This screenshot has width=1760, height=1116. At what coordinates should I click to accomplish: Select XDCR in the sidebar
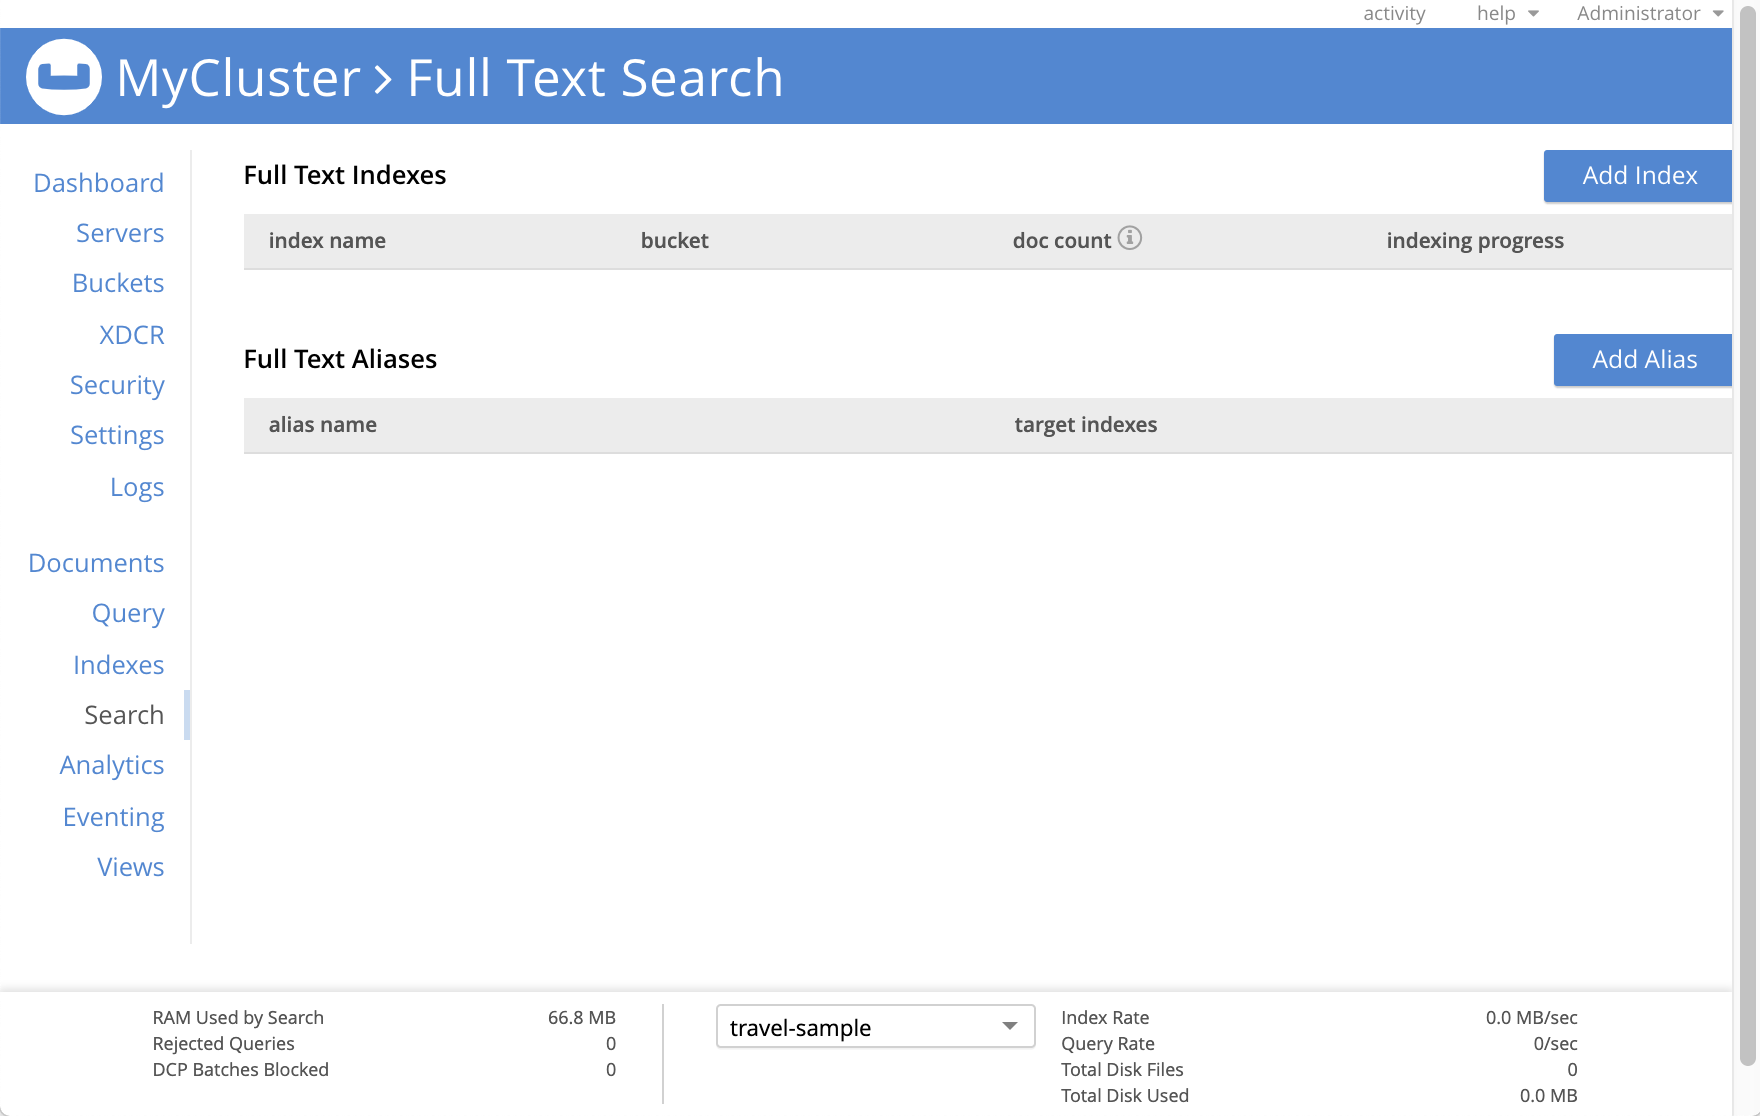click(131, 335)
